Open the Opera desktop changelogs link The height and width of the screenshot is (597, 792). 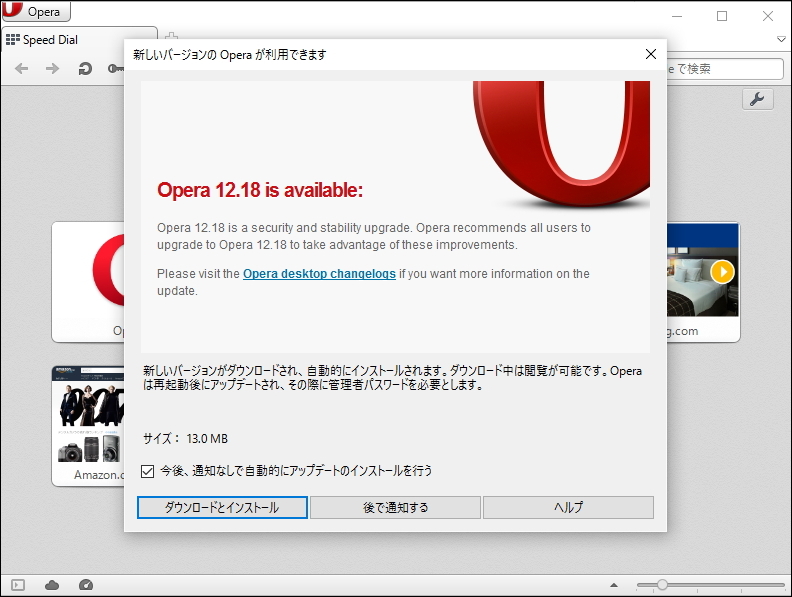319,274
